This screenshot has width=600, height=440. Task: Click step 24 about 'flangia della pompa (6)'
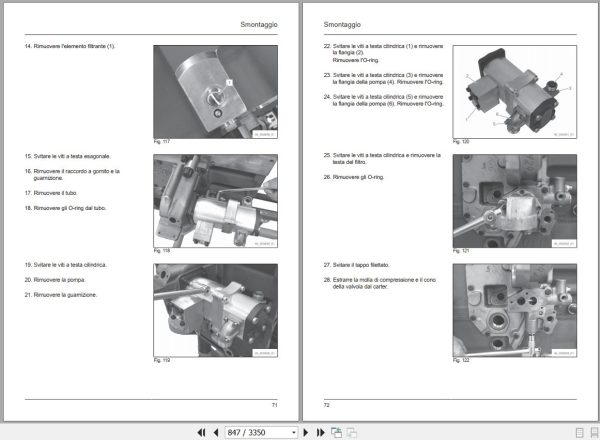pos(383,100)
